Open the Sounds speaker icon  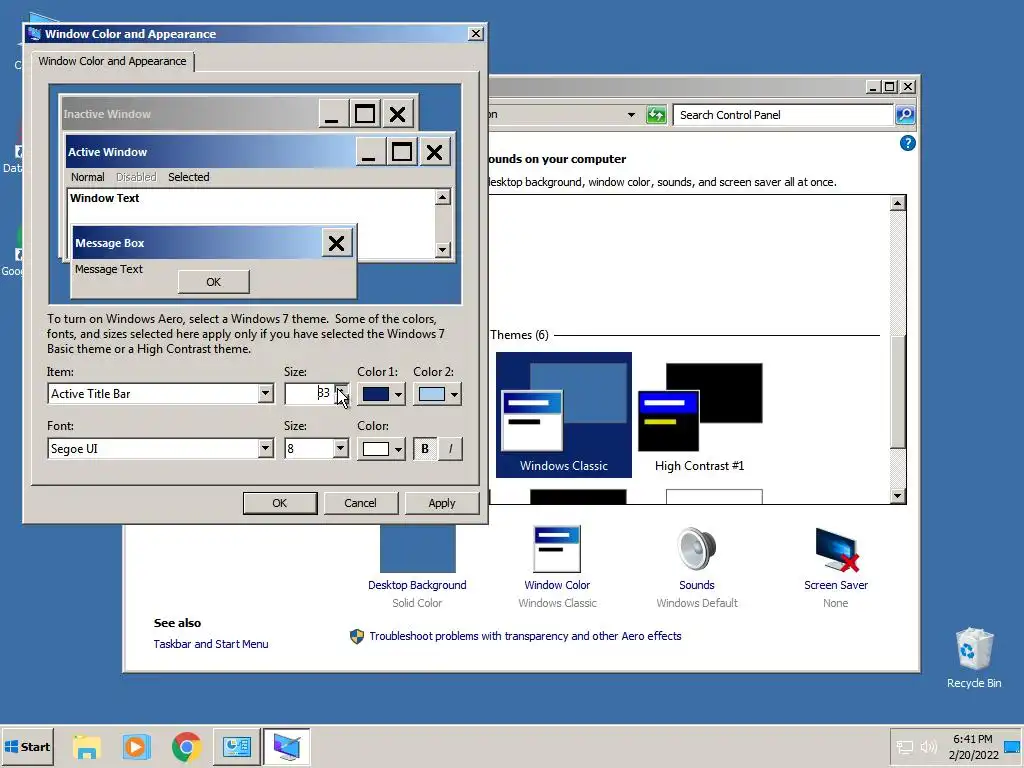697,549
